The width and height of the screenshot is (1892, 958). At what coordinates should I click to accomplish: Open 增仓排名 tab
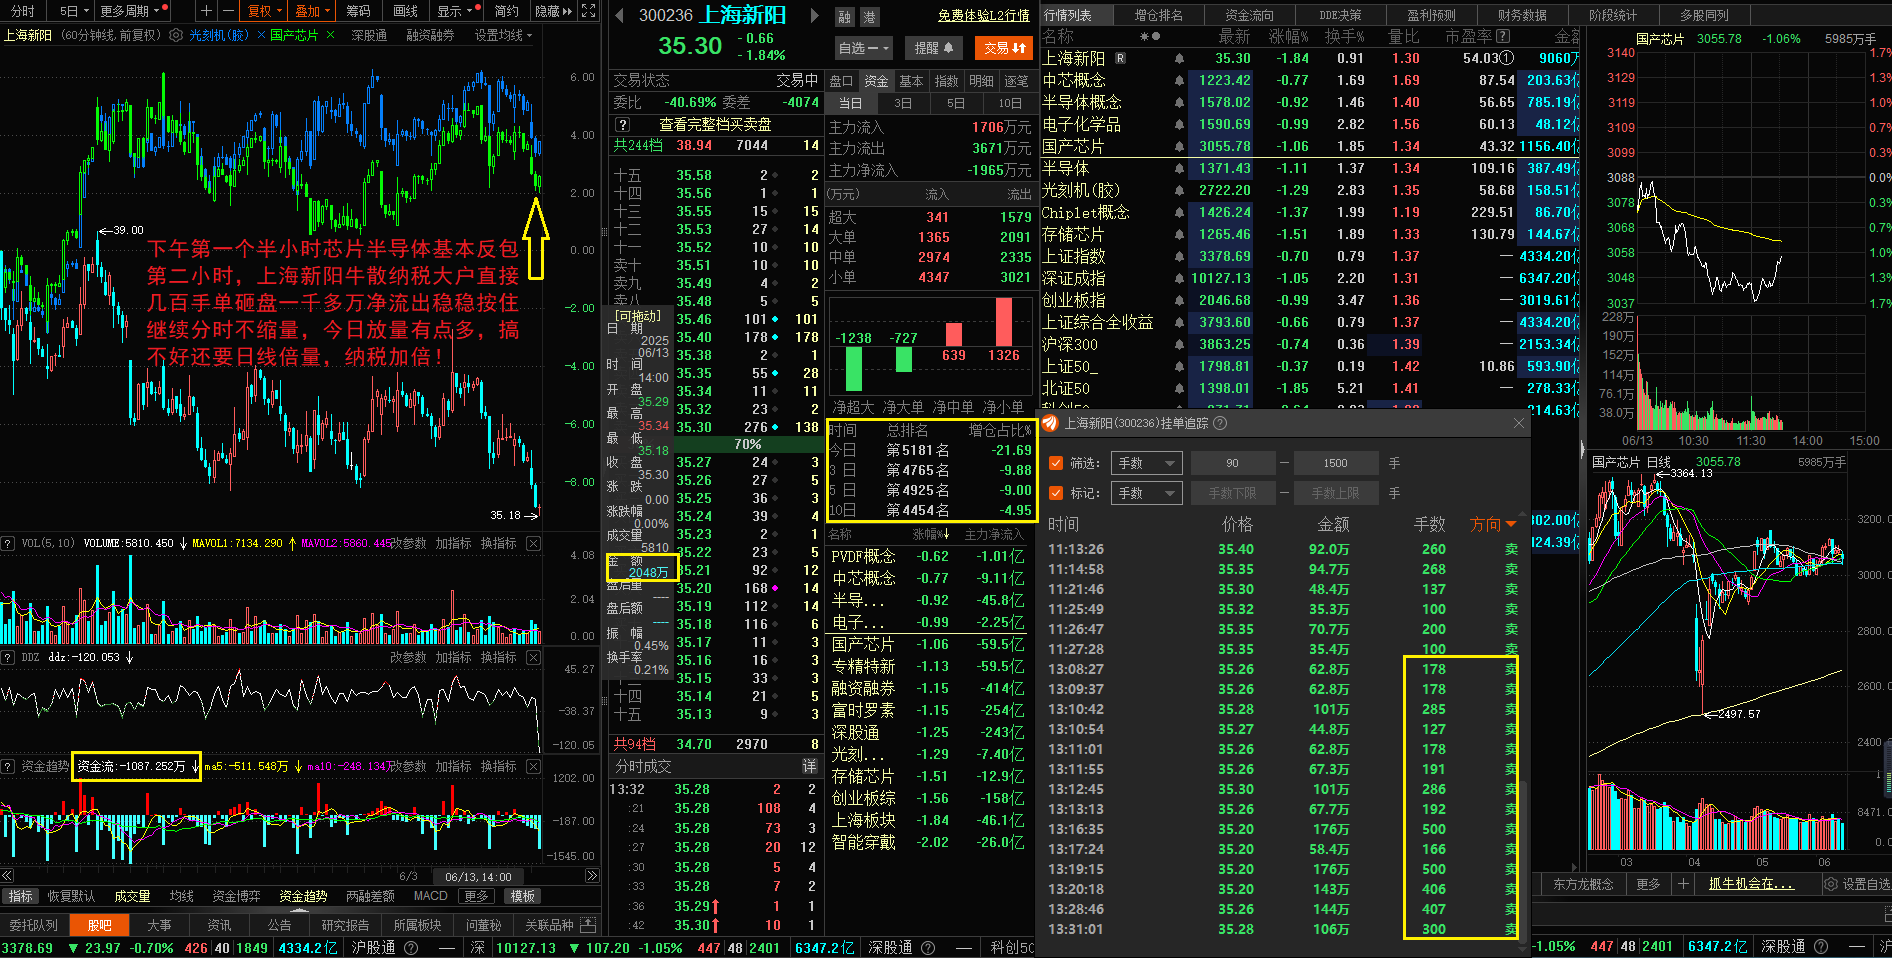click(x=1158, y=15)
